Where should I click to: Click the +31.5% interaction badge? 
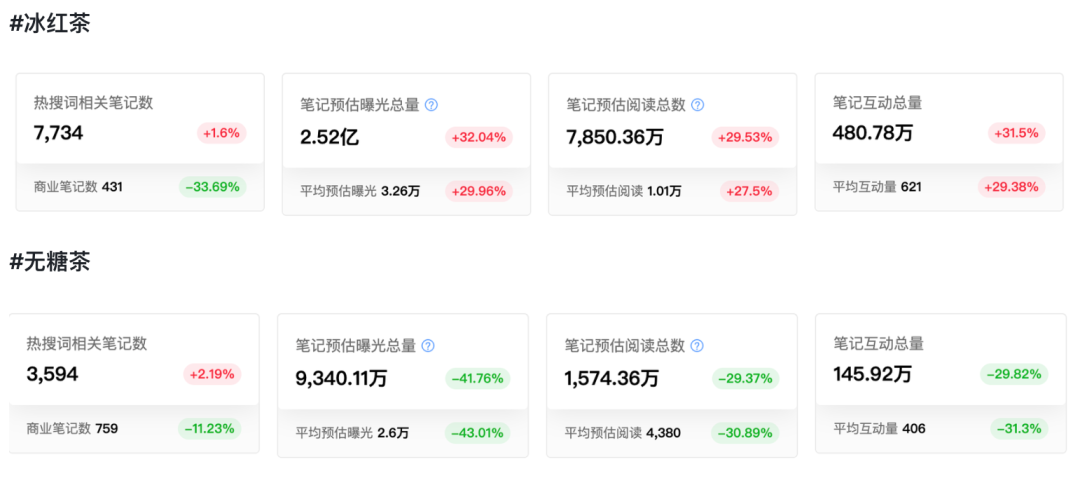tap(1016, 133)
